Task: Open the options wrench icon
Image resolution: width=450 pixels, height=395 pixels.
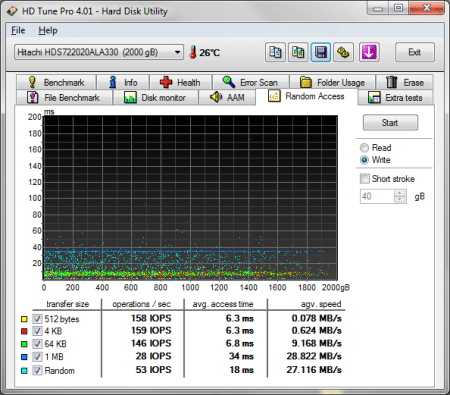Action: click(x=343, y=52)
